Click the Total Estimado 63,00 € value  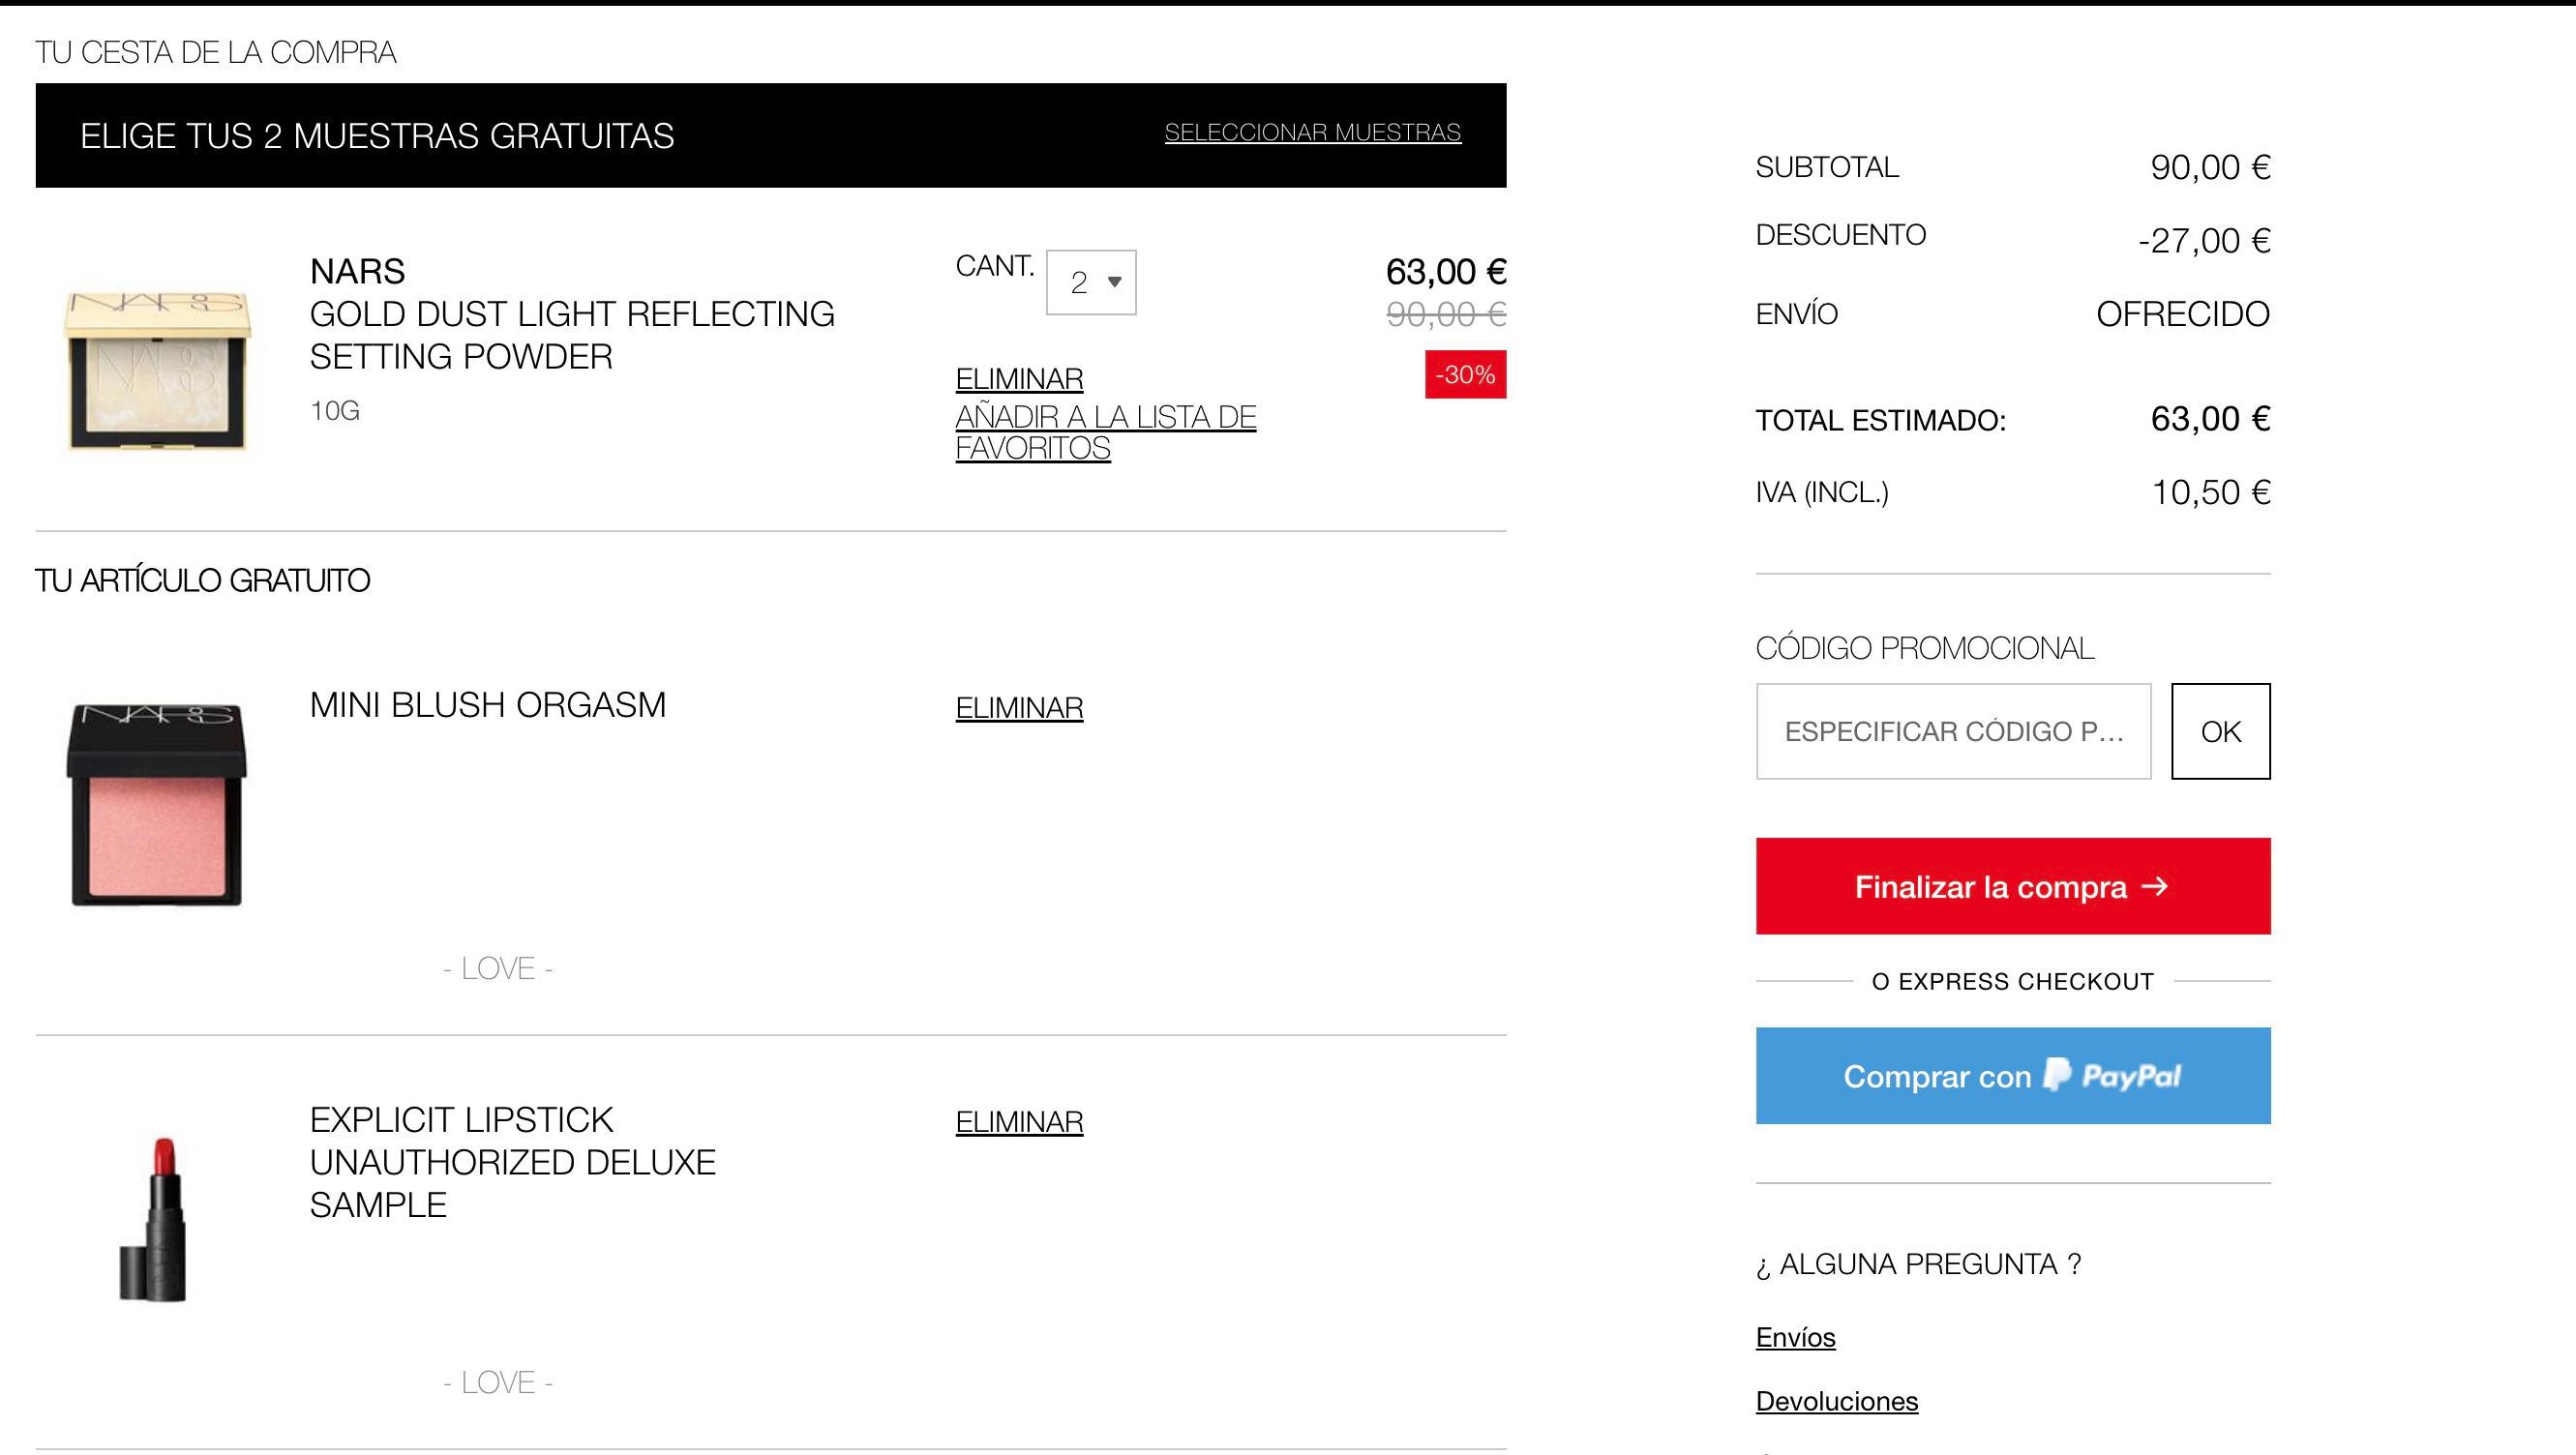(x=2210, y=418)
